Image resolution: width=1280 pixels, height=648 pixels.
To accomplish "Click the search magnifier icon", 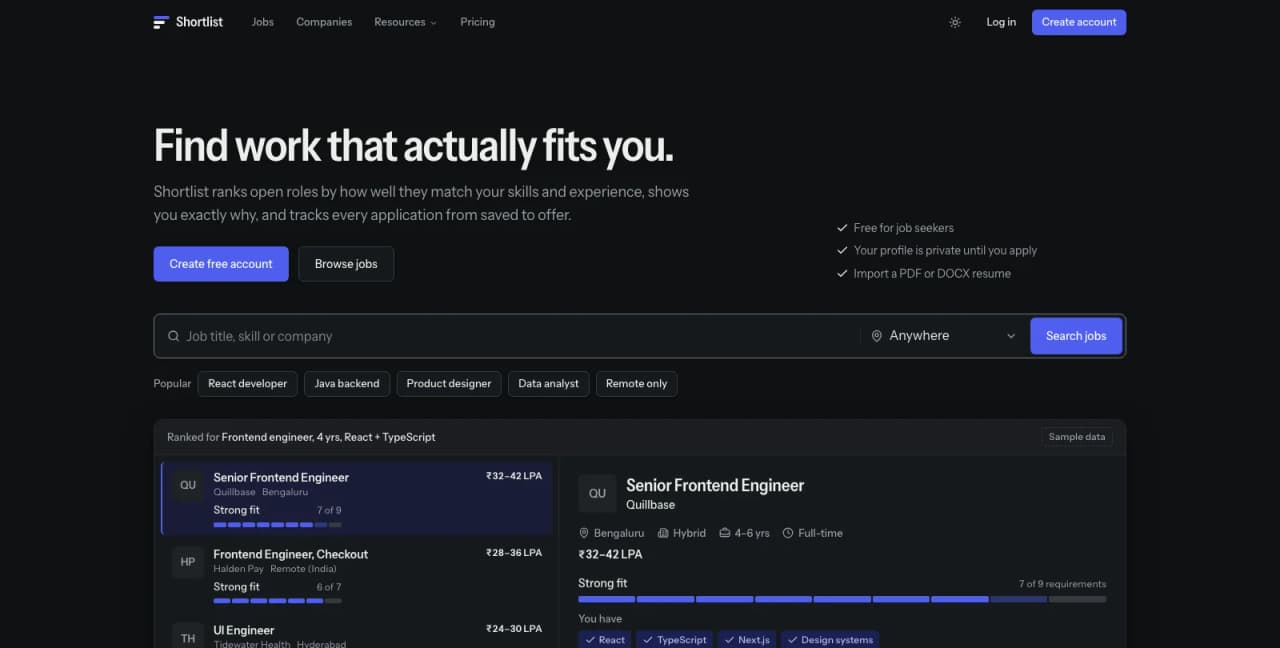I will pos(174,336).
